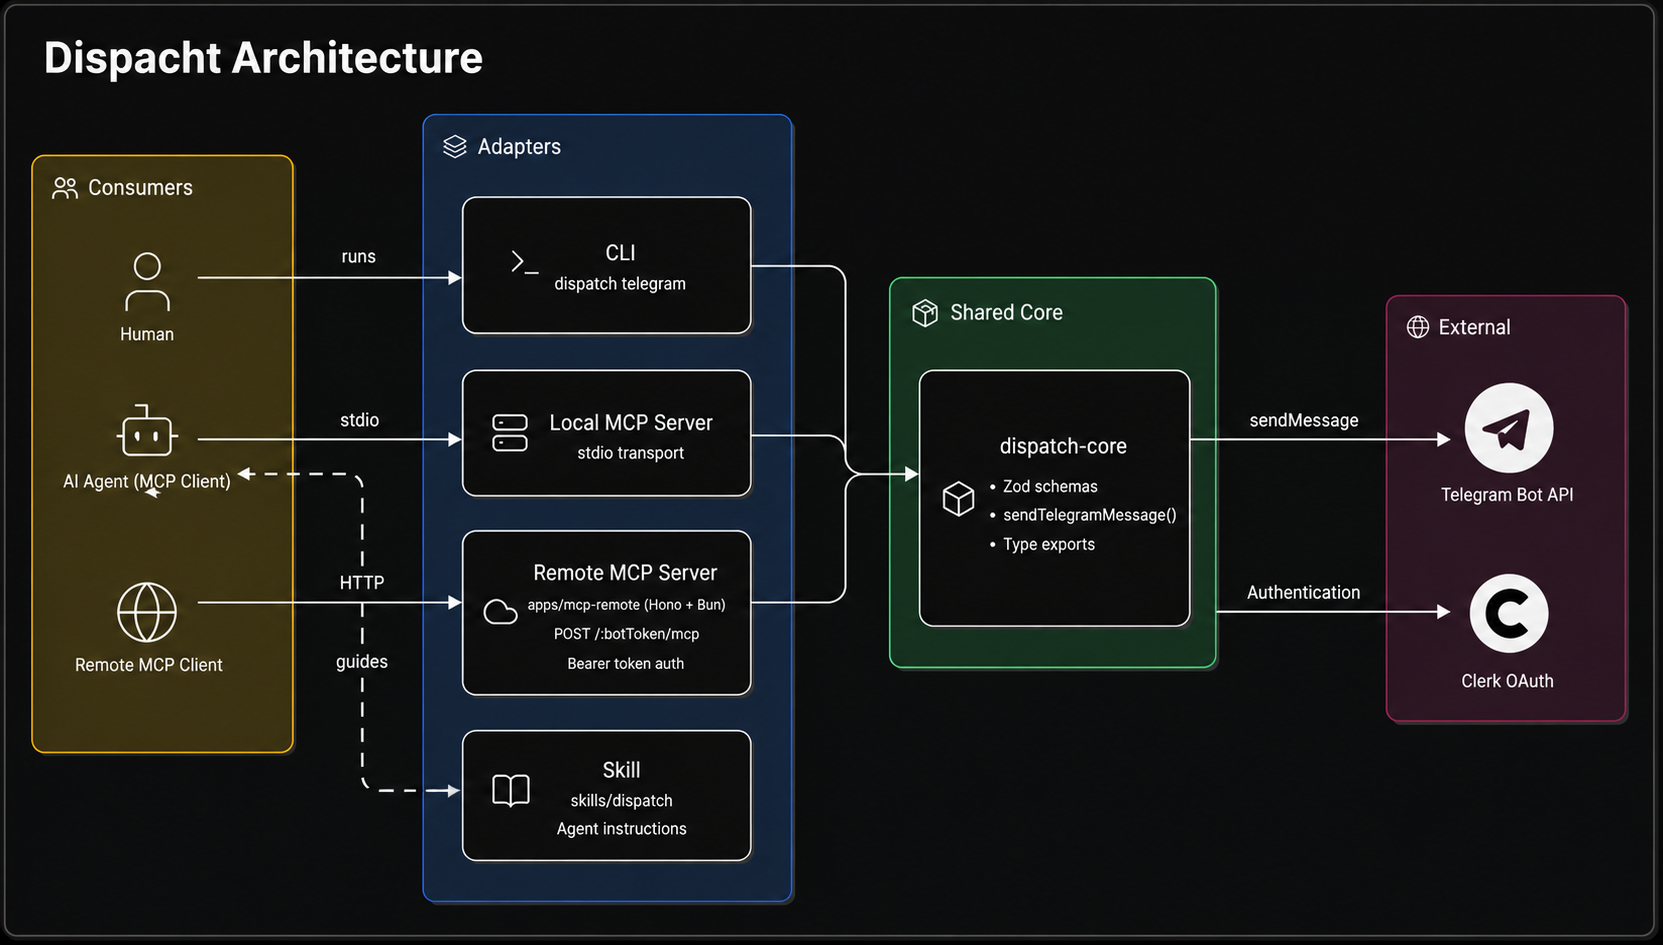The width and height of the screenshot is (1663, 945).
Task: Click the 'AI Agent (MCP Client)' label
Action: coord(147,481)
